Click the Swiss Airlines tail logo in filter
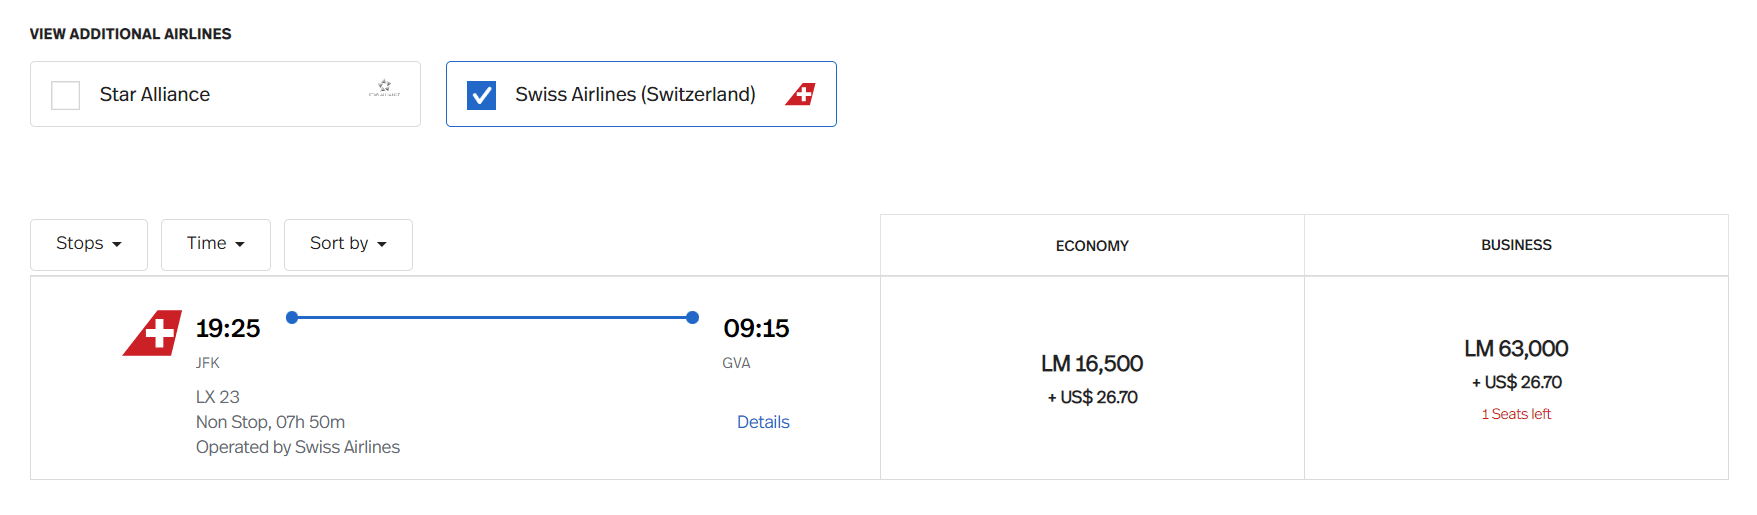1757x515 pixels. [x=801, y=94]
